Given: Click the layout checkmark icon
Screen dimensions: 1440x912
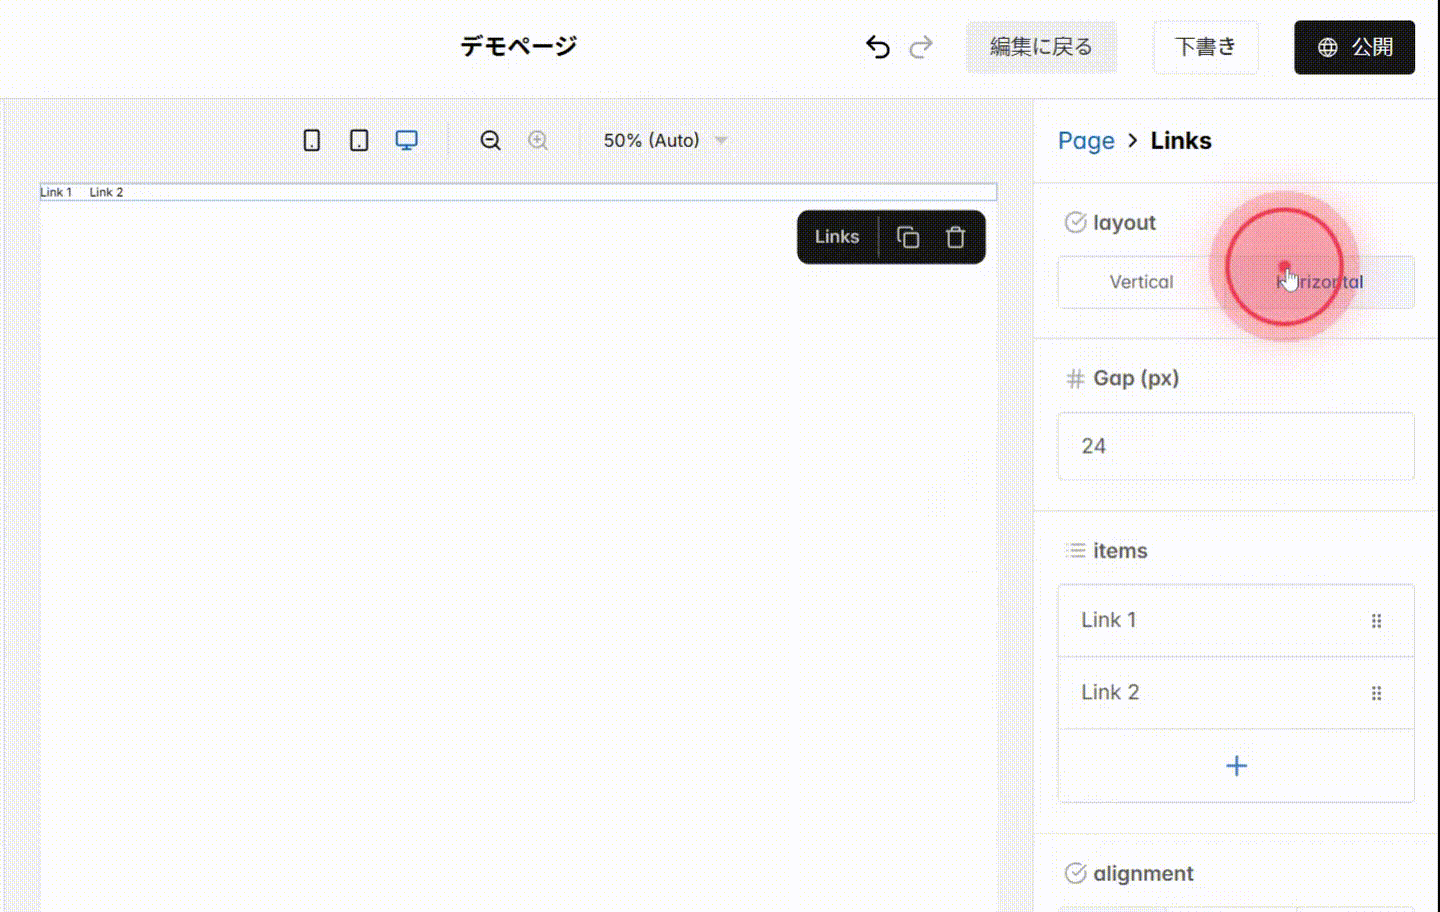Looking at the screenshot, I should tap(1075, 222).
